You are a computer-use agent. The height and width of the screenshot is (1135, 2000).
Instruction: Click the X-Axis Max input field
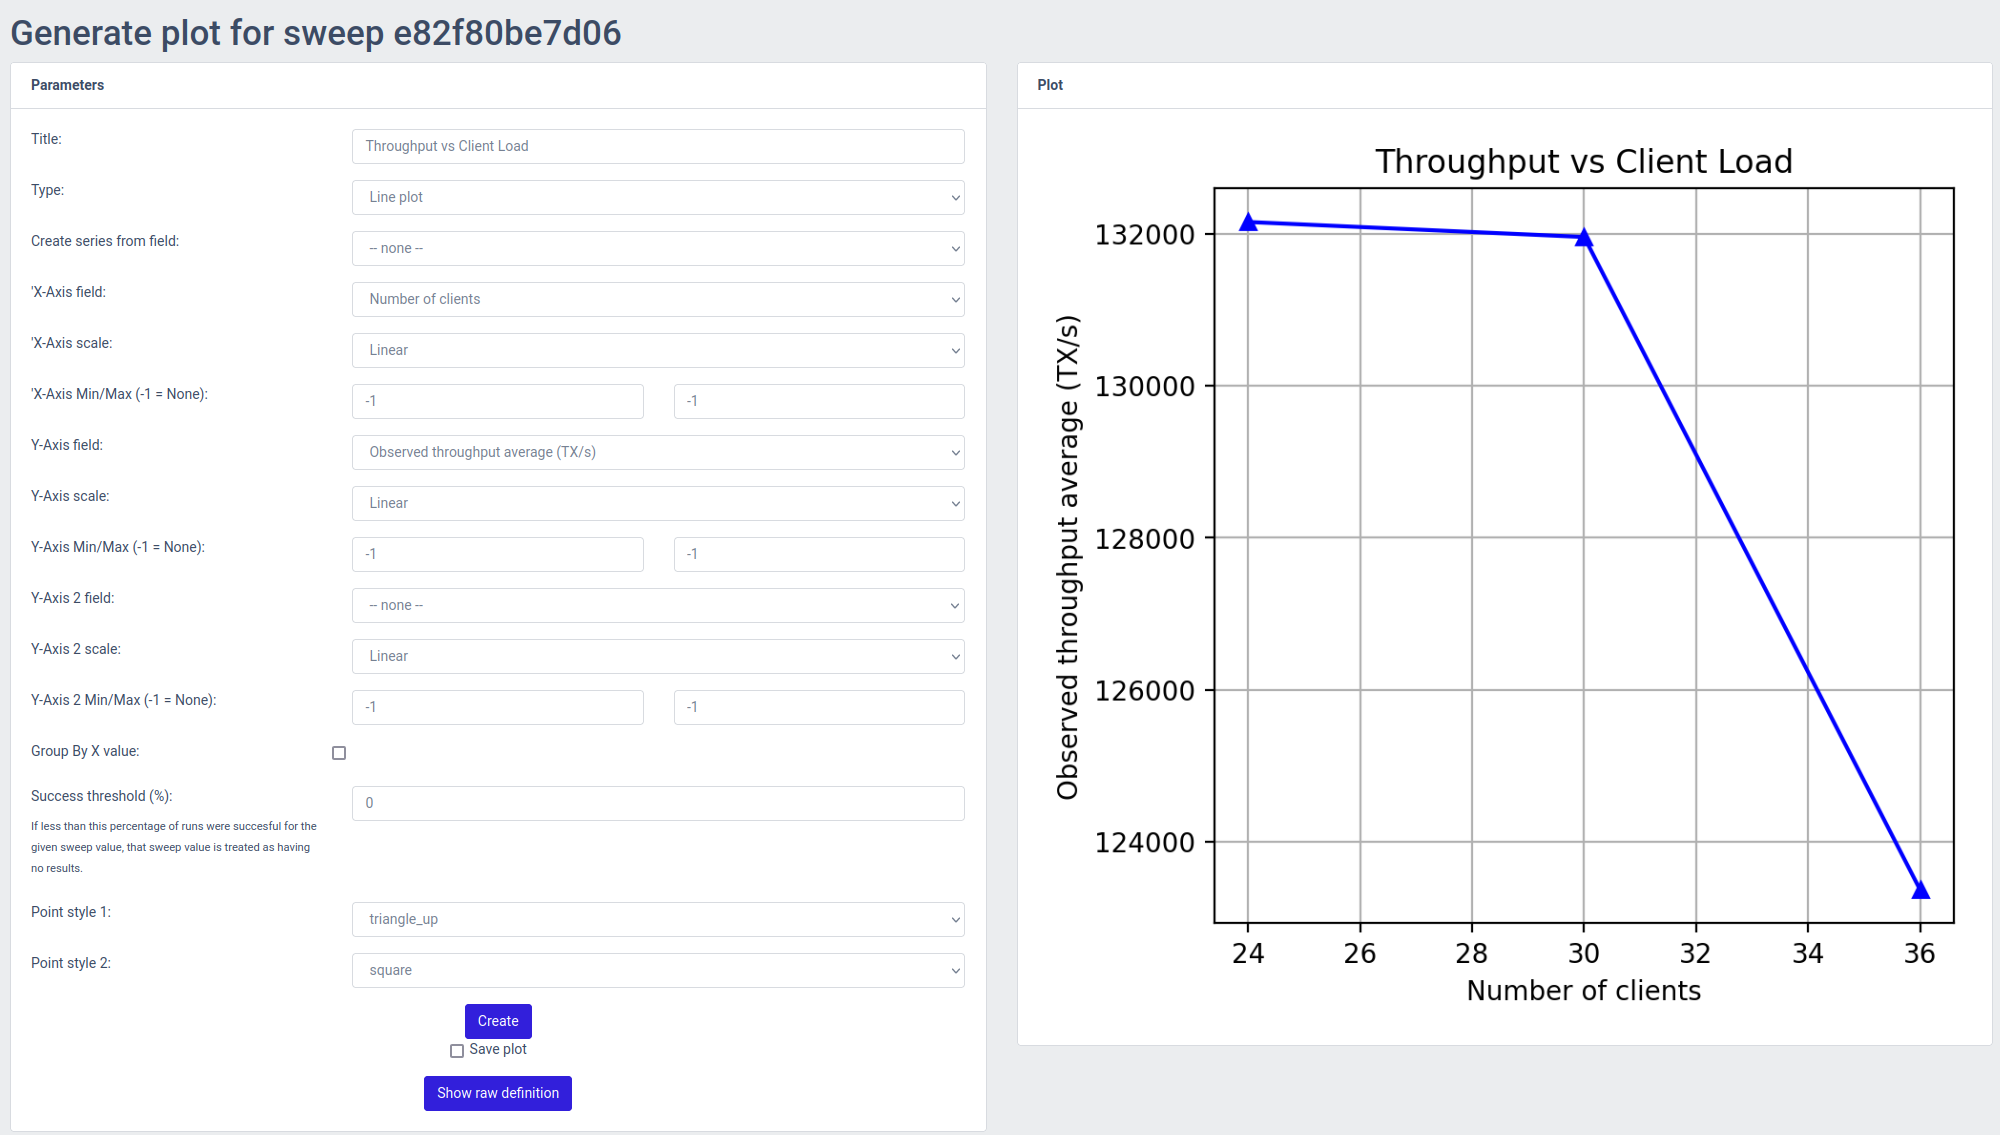coord(818,401)
